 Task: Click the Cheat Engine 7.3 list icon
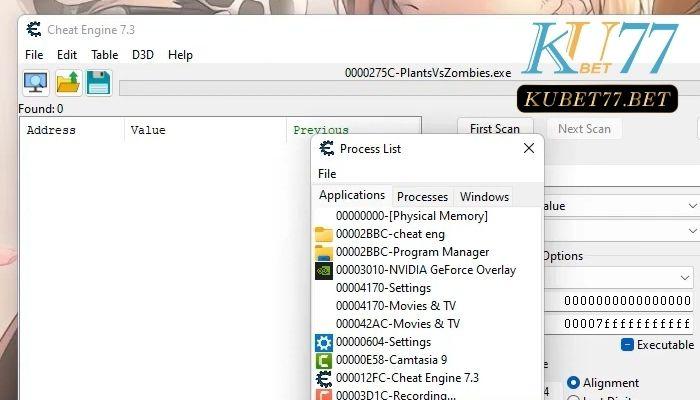323,379
